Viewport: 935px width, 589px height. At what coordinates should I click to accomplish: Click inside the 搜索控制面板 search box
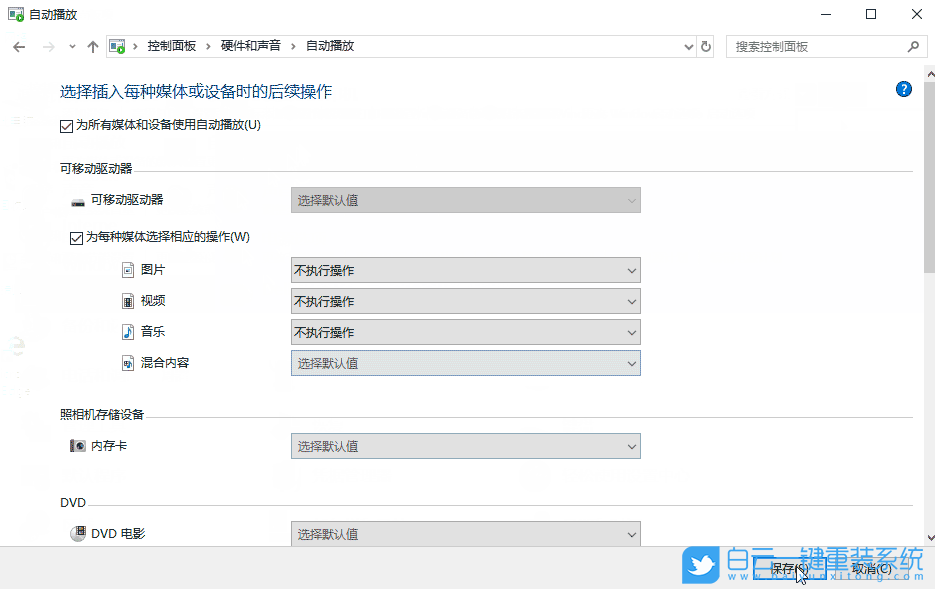tap(820, 46)
